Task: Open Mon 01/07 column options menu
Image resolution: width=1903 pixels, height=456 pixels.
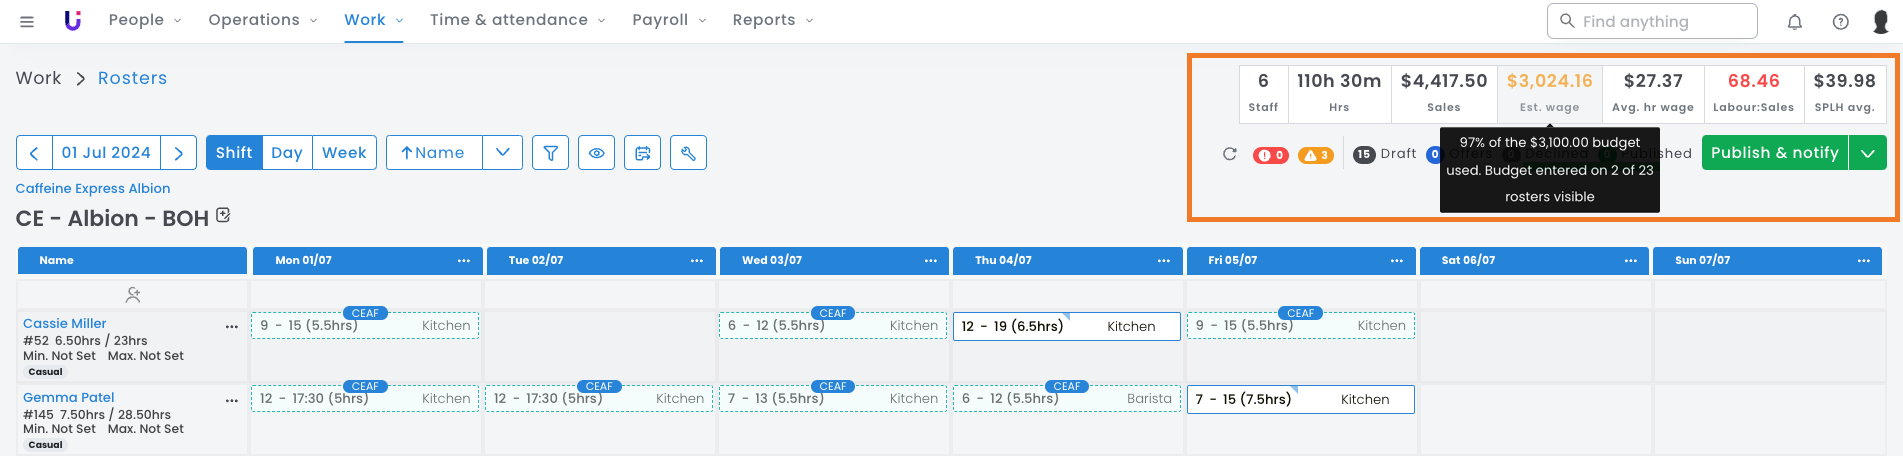Action: click(464, 261)
